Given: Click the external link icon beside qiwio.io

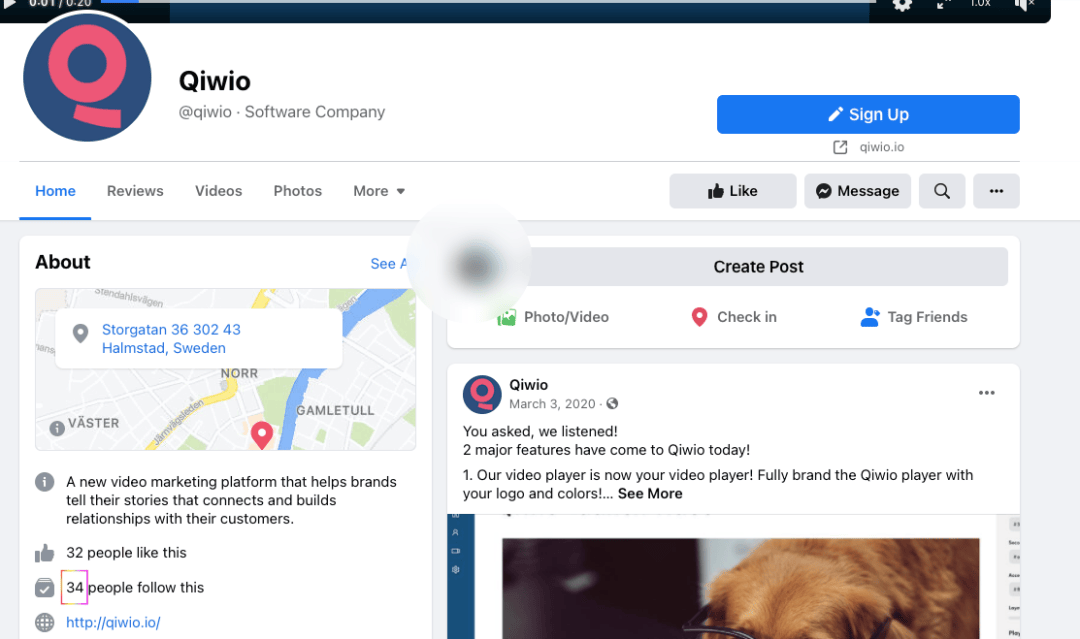Looking at the screenshot, I should [x=840, y=147].
